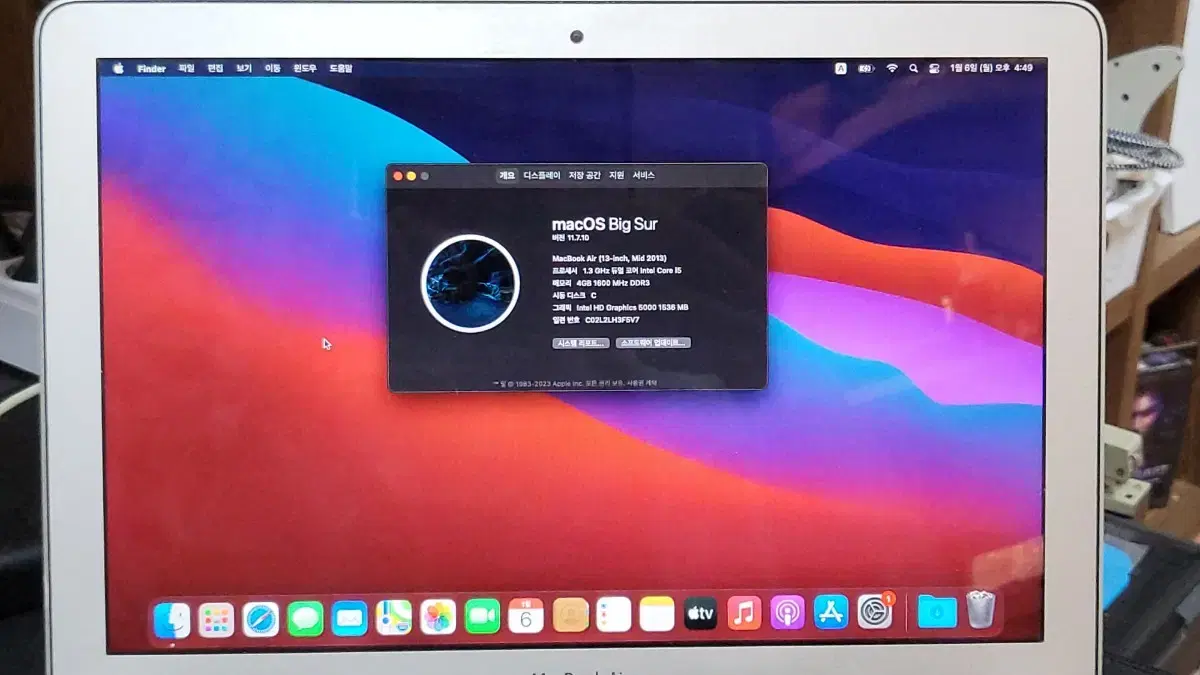
Task: Open the Photos app in the Dock
Action: click(x=438, y=618)
